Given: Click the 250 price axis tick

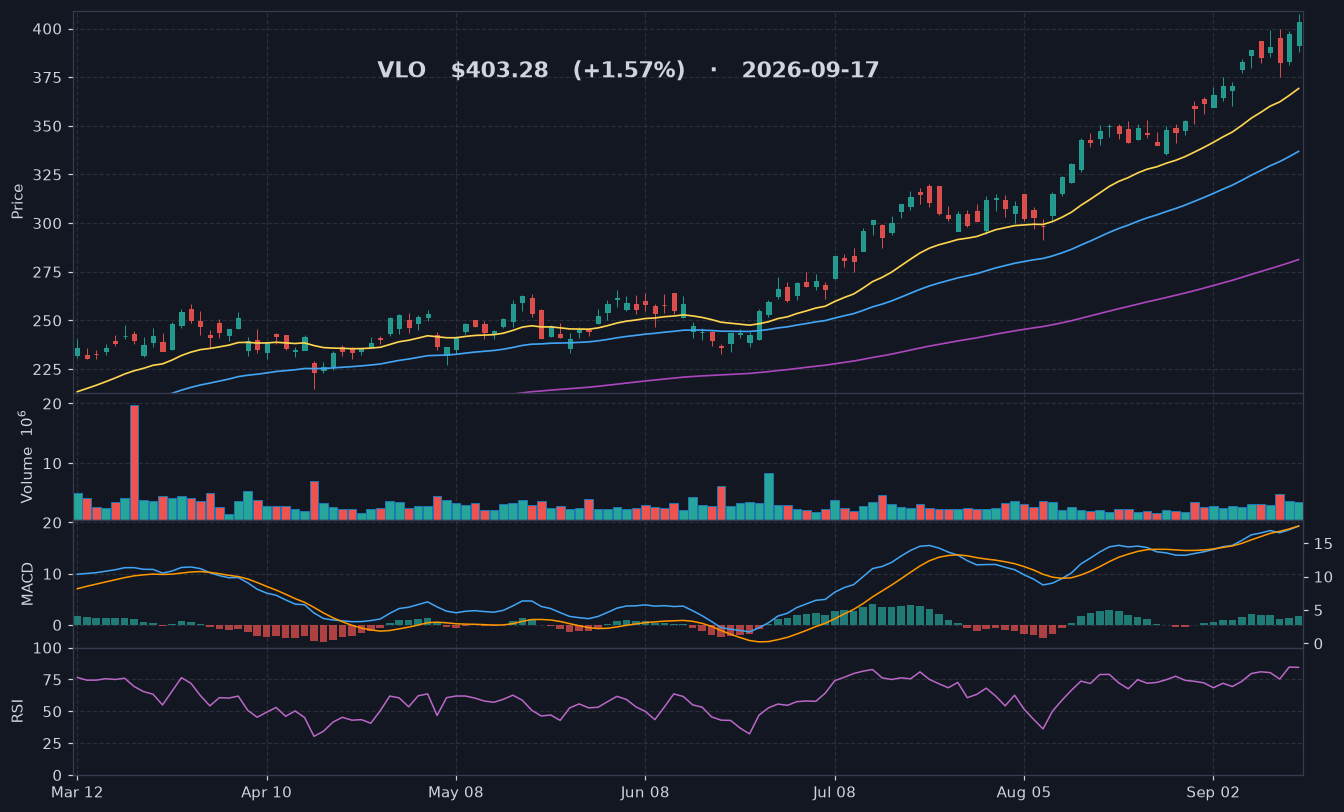Looking at the screenshot, I should pyautogui.click(x=49, y=321).
